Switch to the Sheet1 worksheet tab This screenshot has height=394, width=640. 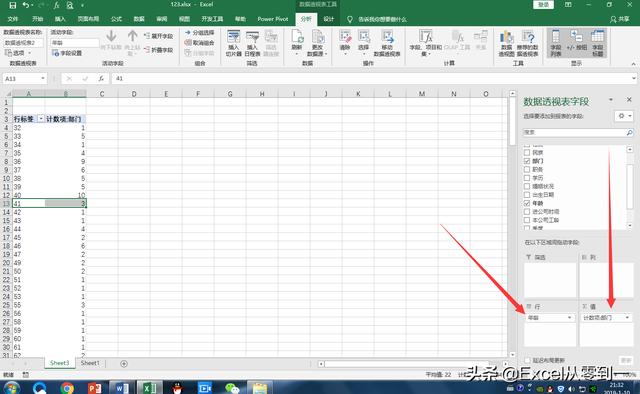90,363
